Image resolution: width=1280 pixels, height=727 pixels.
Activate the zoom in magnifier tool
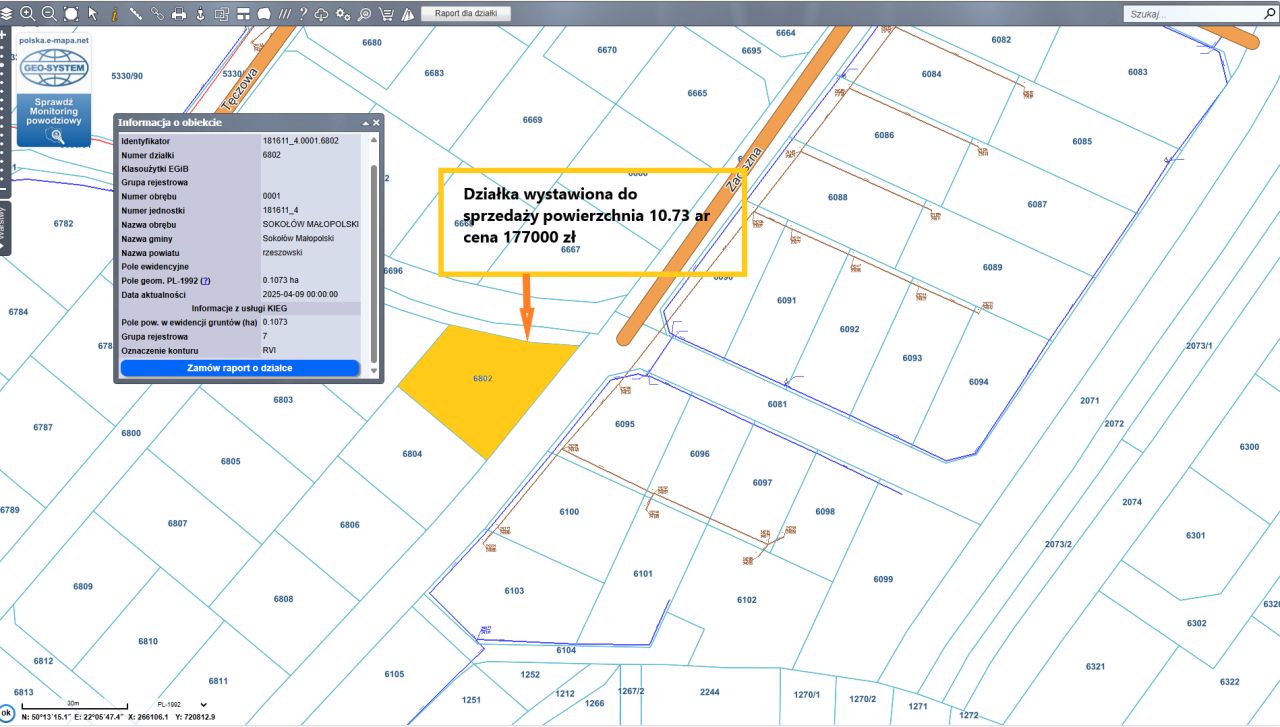pyautogui.click(x=27, y=14)
